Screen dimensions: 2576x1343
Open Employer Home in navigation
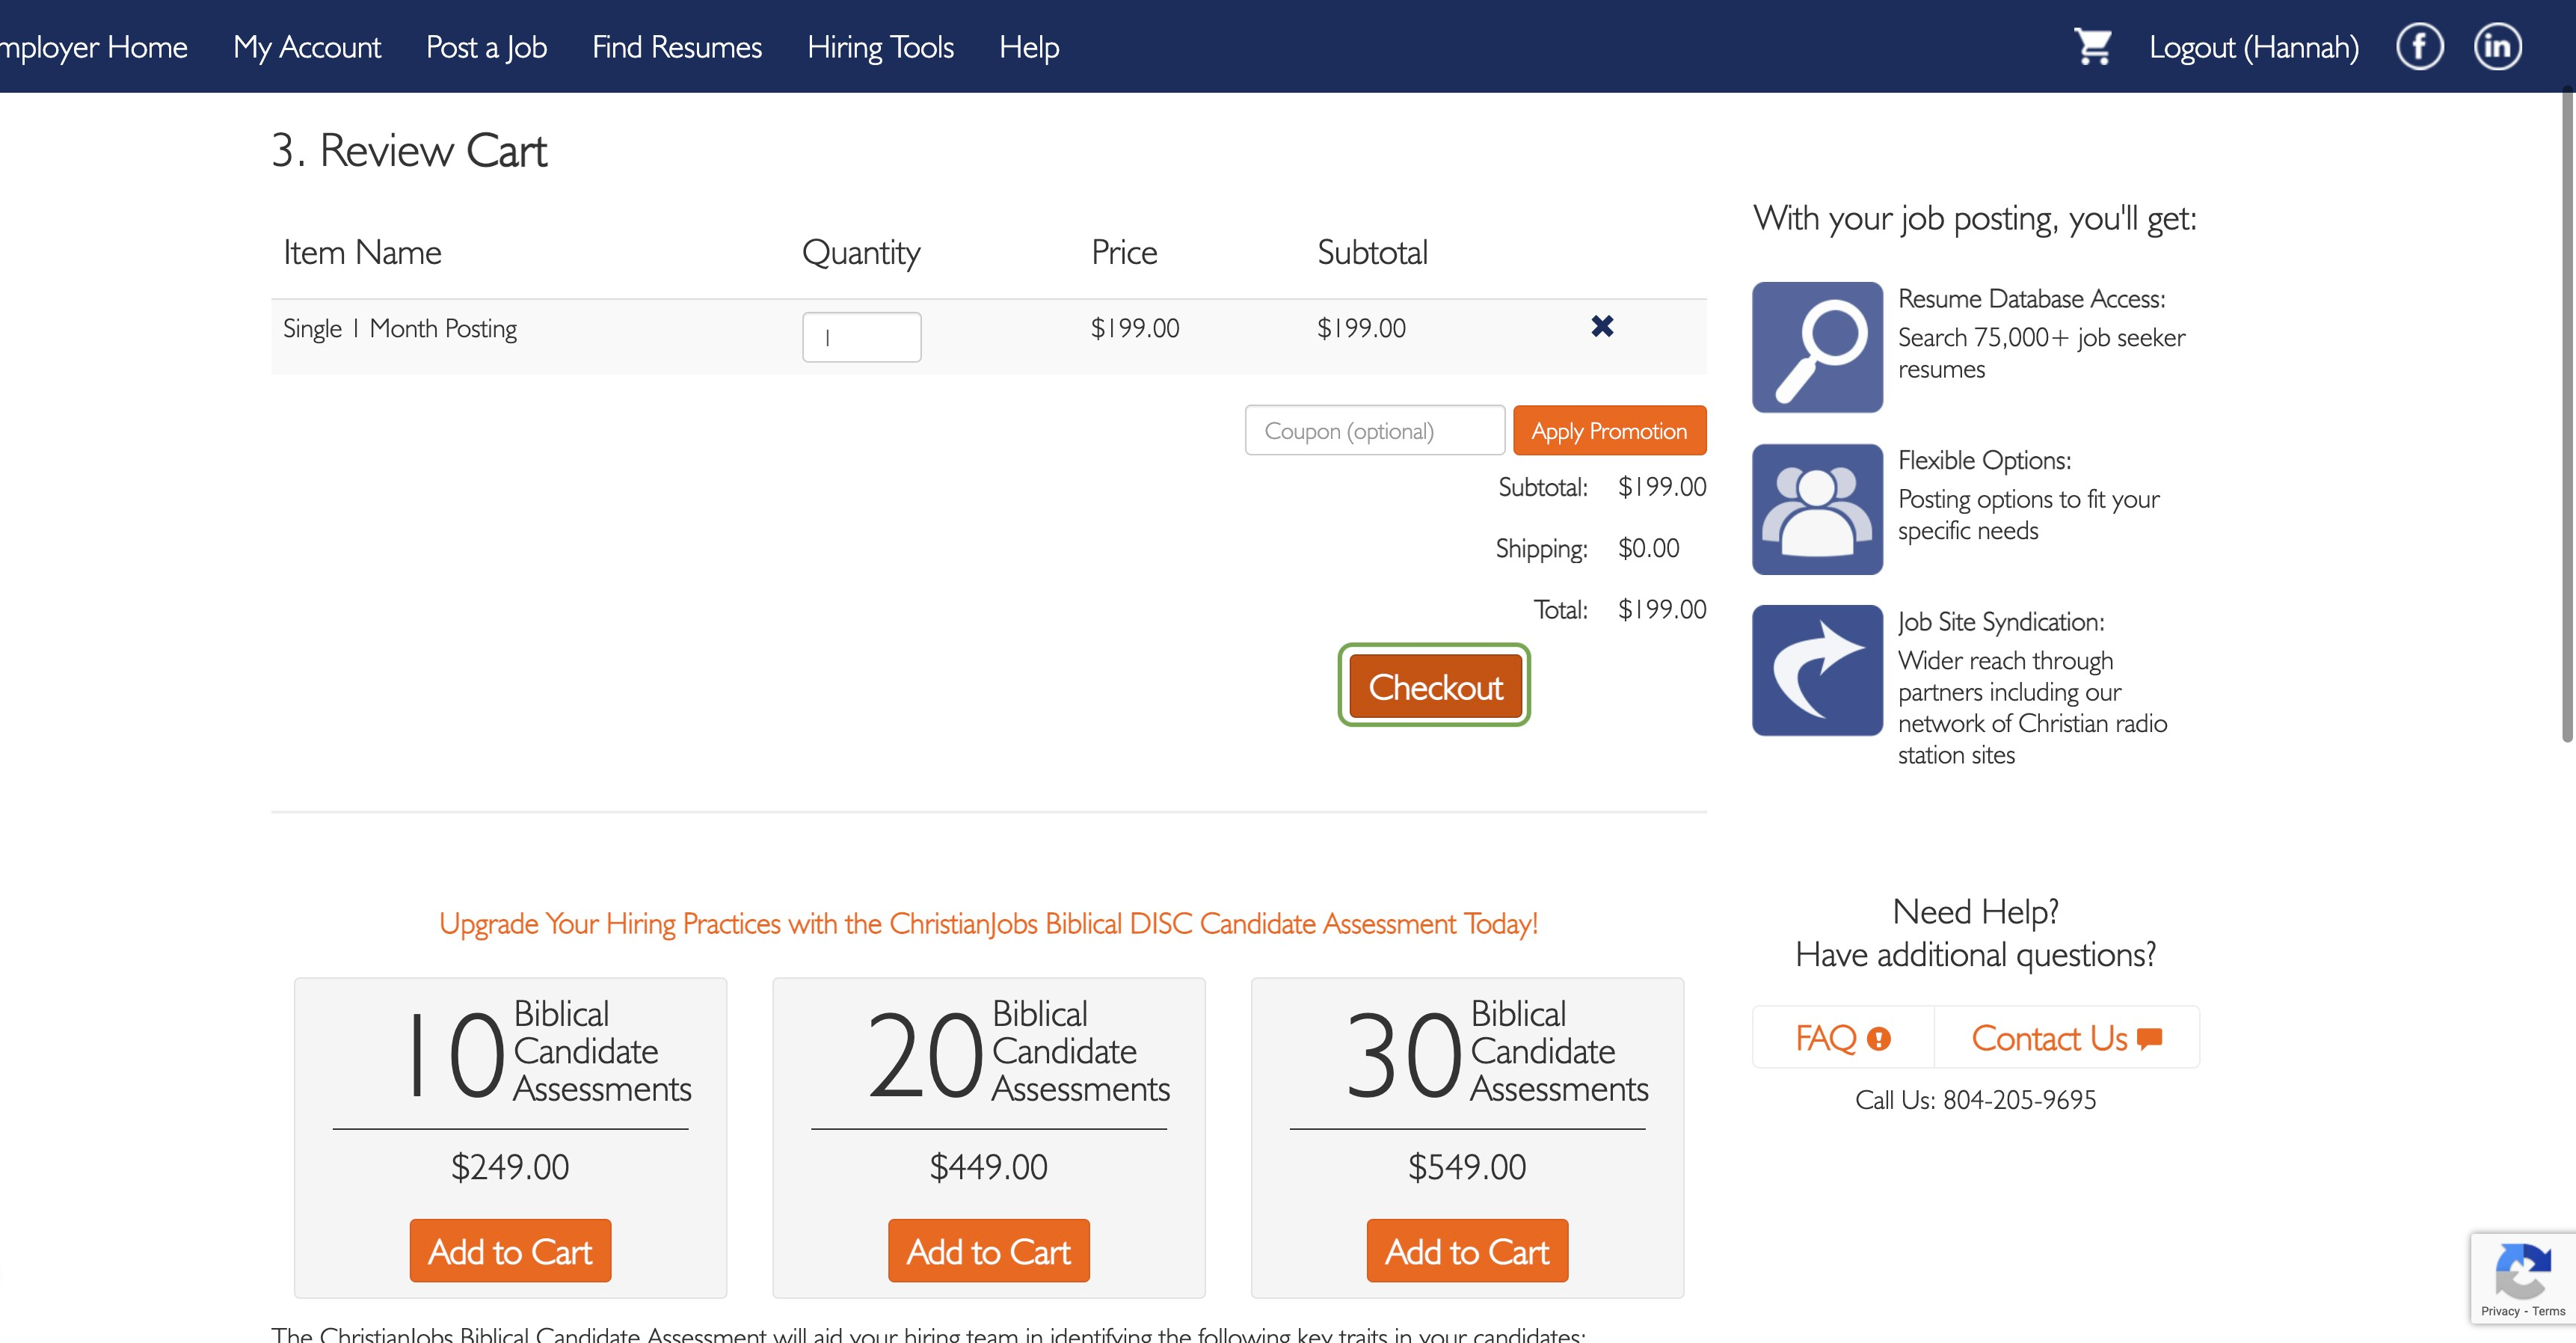[93, 47]
